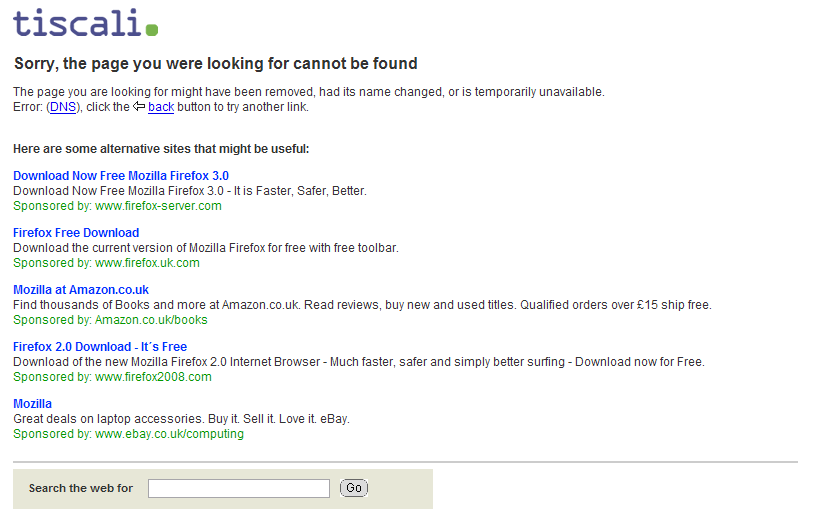Click the left arrow icon before back
This screenshot has height=528, width=813.
click(x=139, y=107)
